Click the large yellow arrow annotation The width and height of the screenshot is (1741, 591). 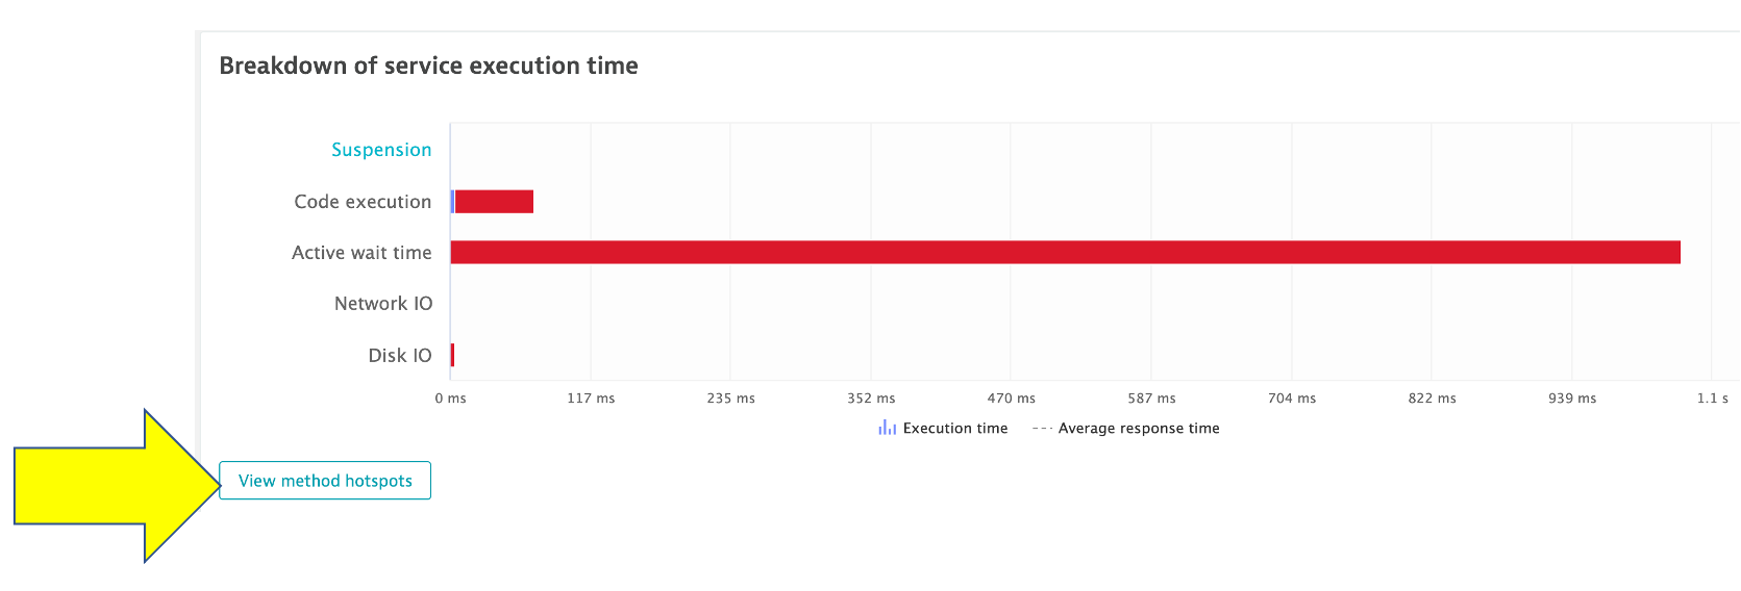click(110, 486)
